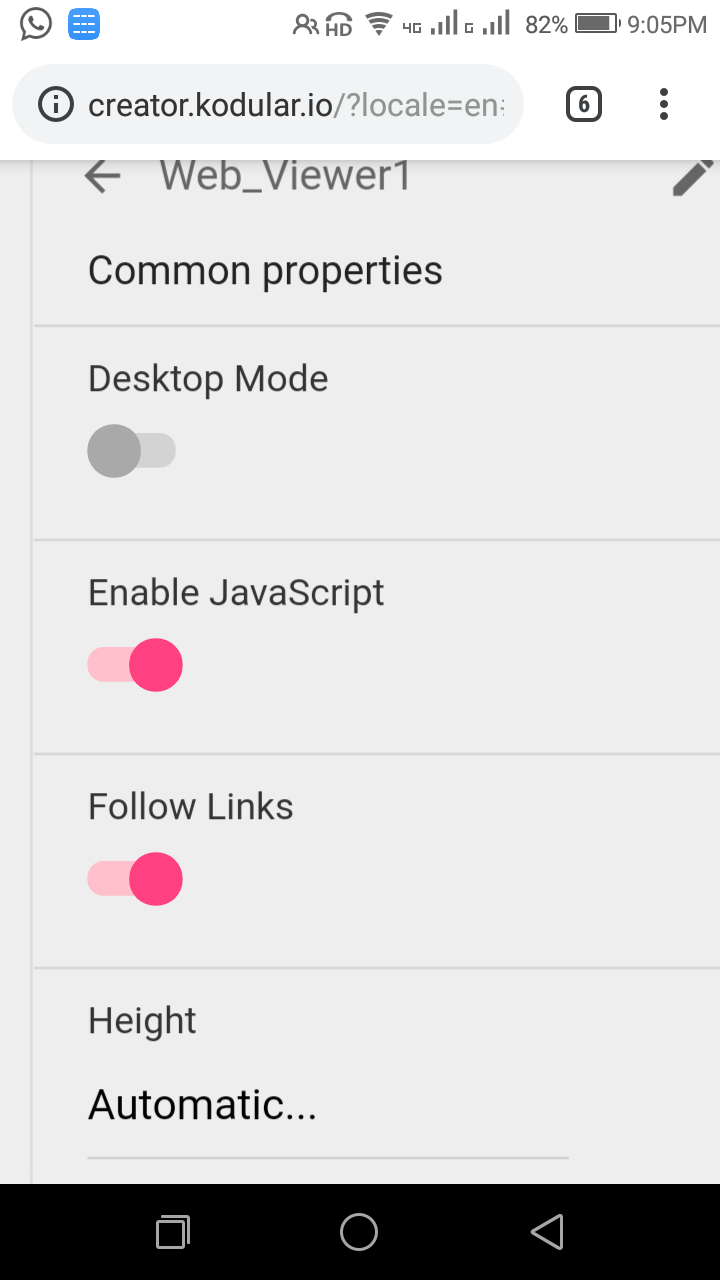Open the browser three-dot menu

664,104
